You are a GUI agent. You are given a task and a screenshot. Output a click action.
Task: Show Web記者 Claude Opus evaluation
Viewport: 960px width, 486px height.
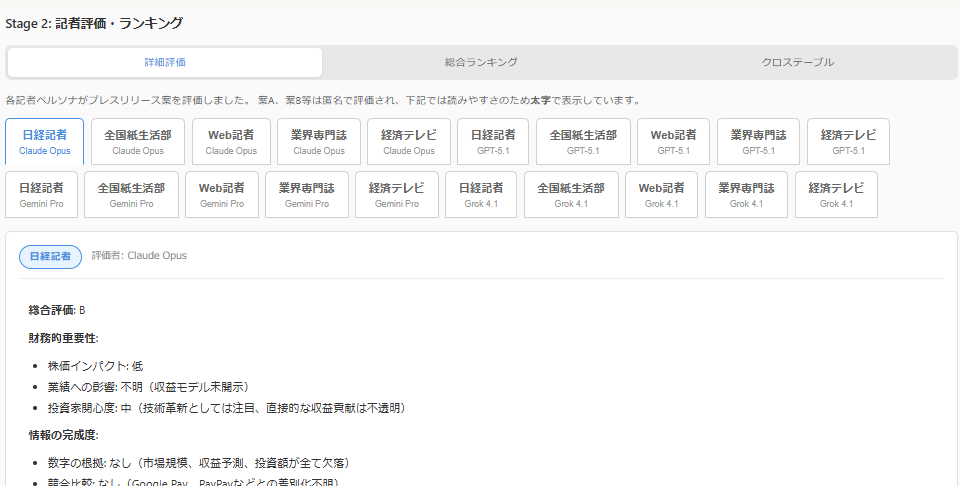pyautogui.click(x=231, y=142)
